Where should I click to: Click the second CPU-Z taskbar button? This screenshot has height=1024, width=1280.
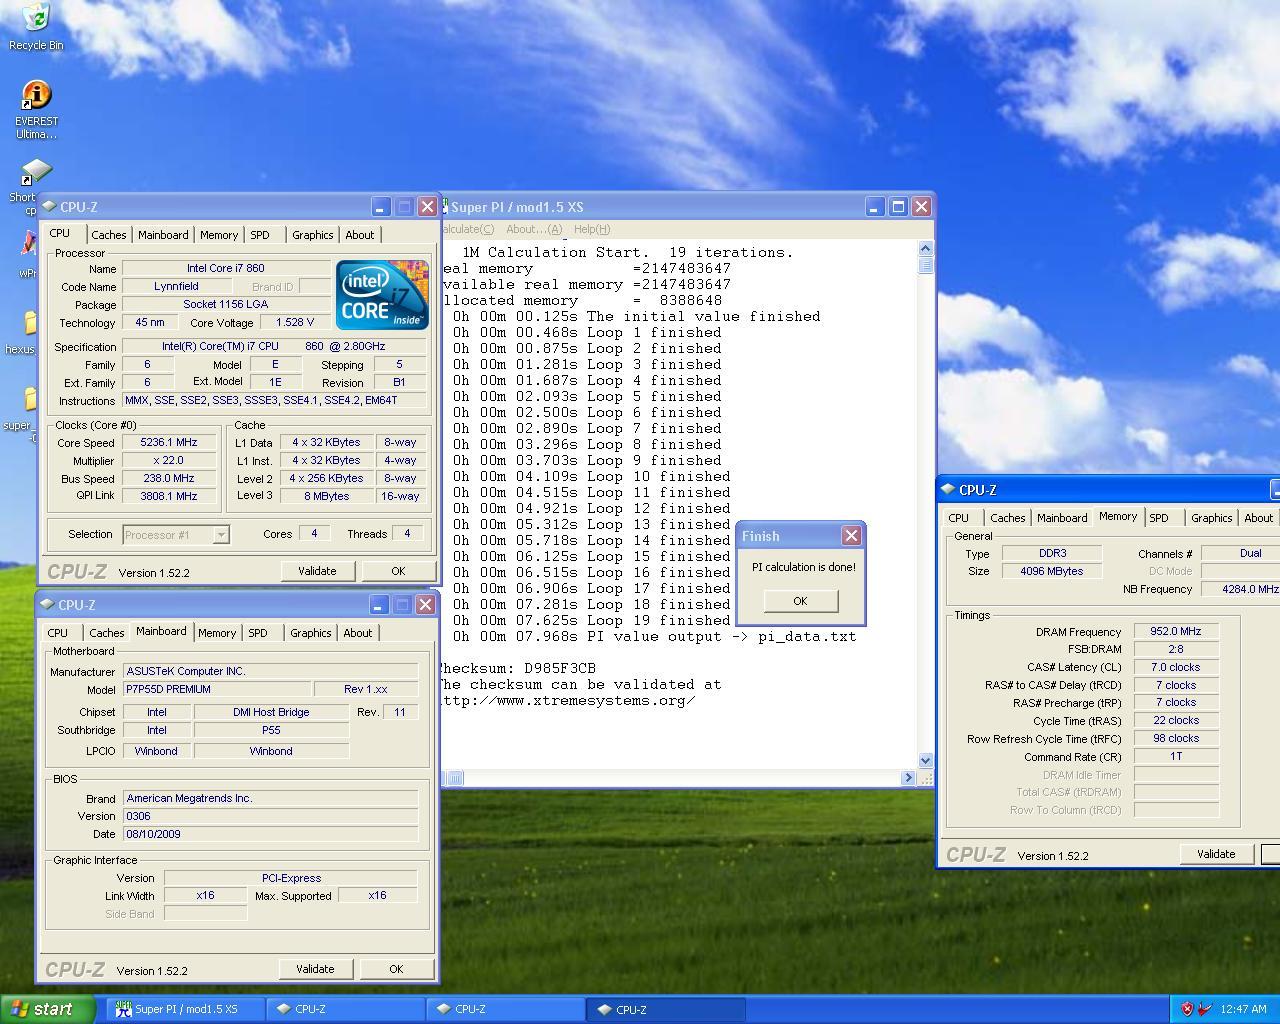click(505, 1009)
